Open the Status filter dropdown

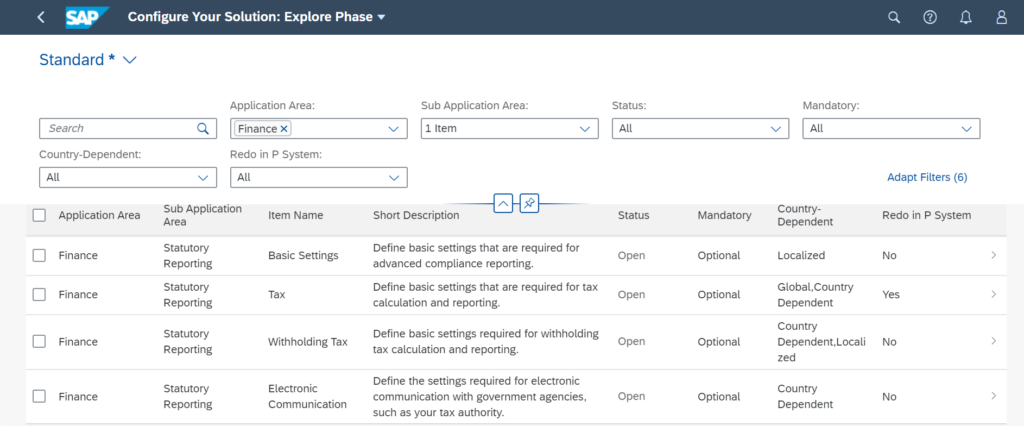(x=775, y=129)
